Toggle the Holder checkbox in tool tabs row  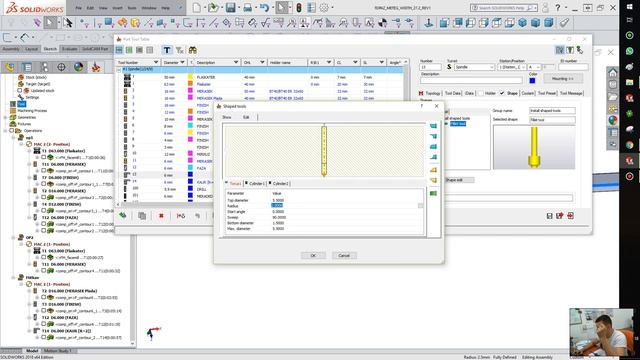tap(480, 93)
